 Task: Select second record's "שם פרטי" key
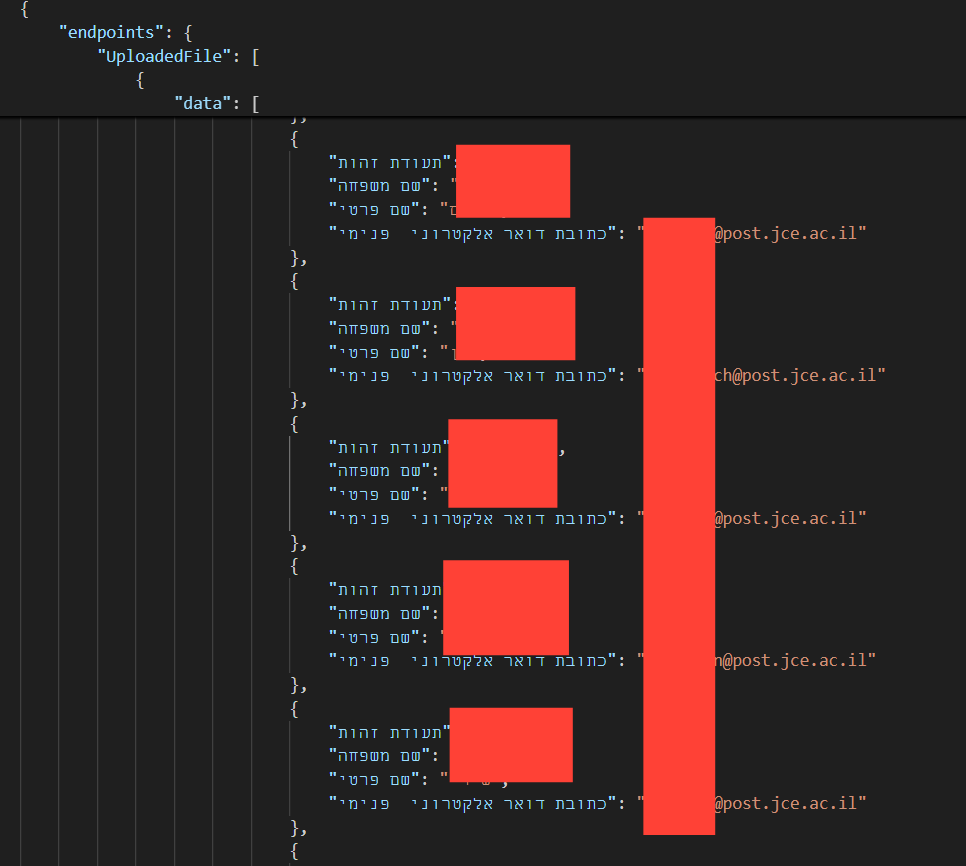click(x=375, y=352)
